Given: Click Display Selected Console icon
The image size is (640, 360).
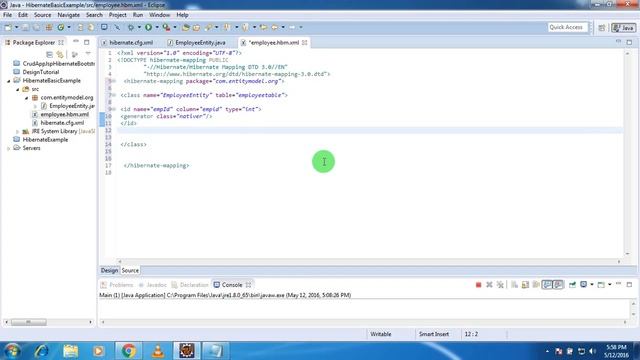Looking at the screenshot, I should click(x=583, y=284).
